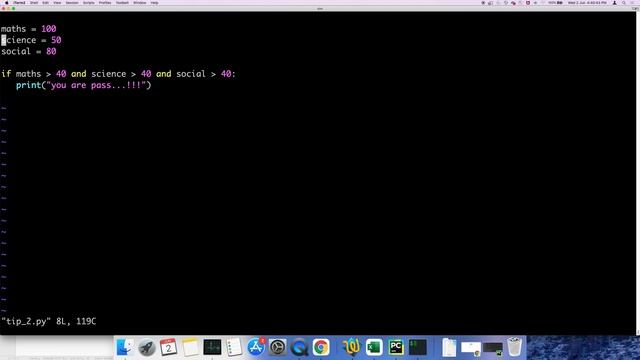Open the Session menu
This screenshot has width=640, height=360.
(72, 3)
